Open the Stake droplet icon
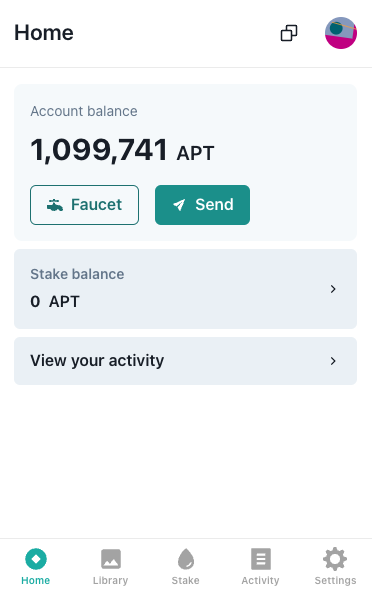This screenshot has width=372, height=595. (x=186, y=559)
